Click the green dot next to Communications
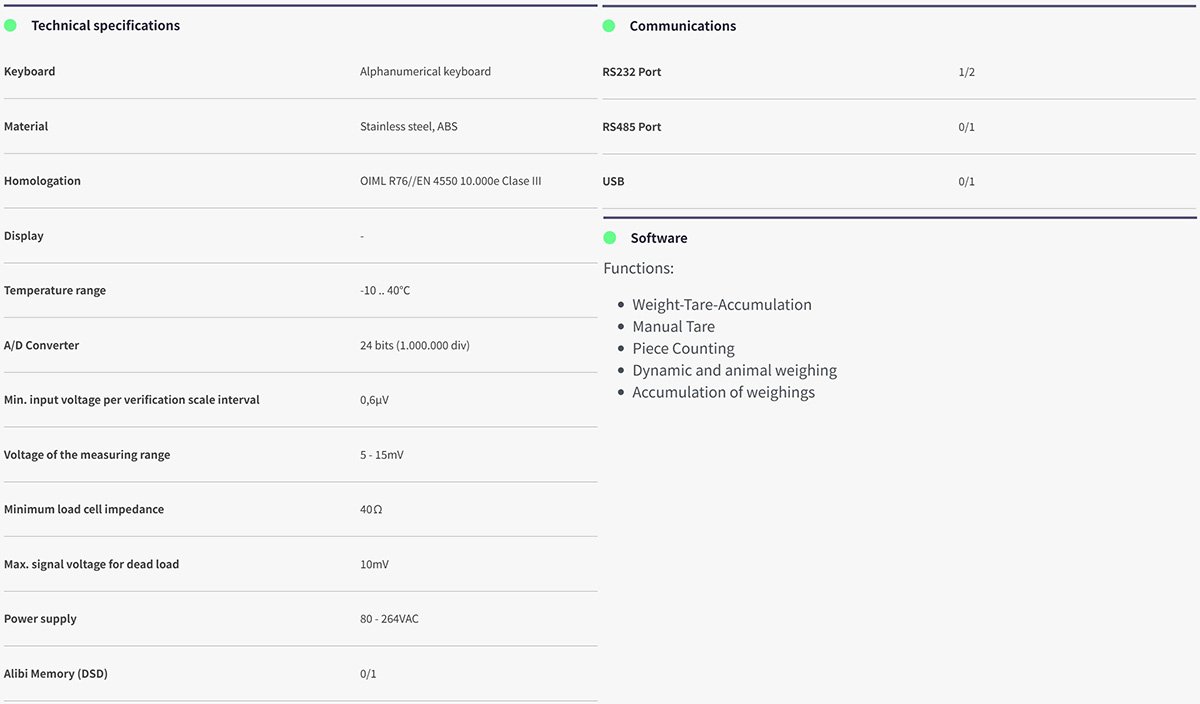This screenshot has width=1200, height=704. [609, 26]
